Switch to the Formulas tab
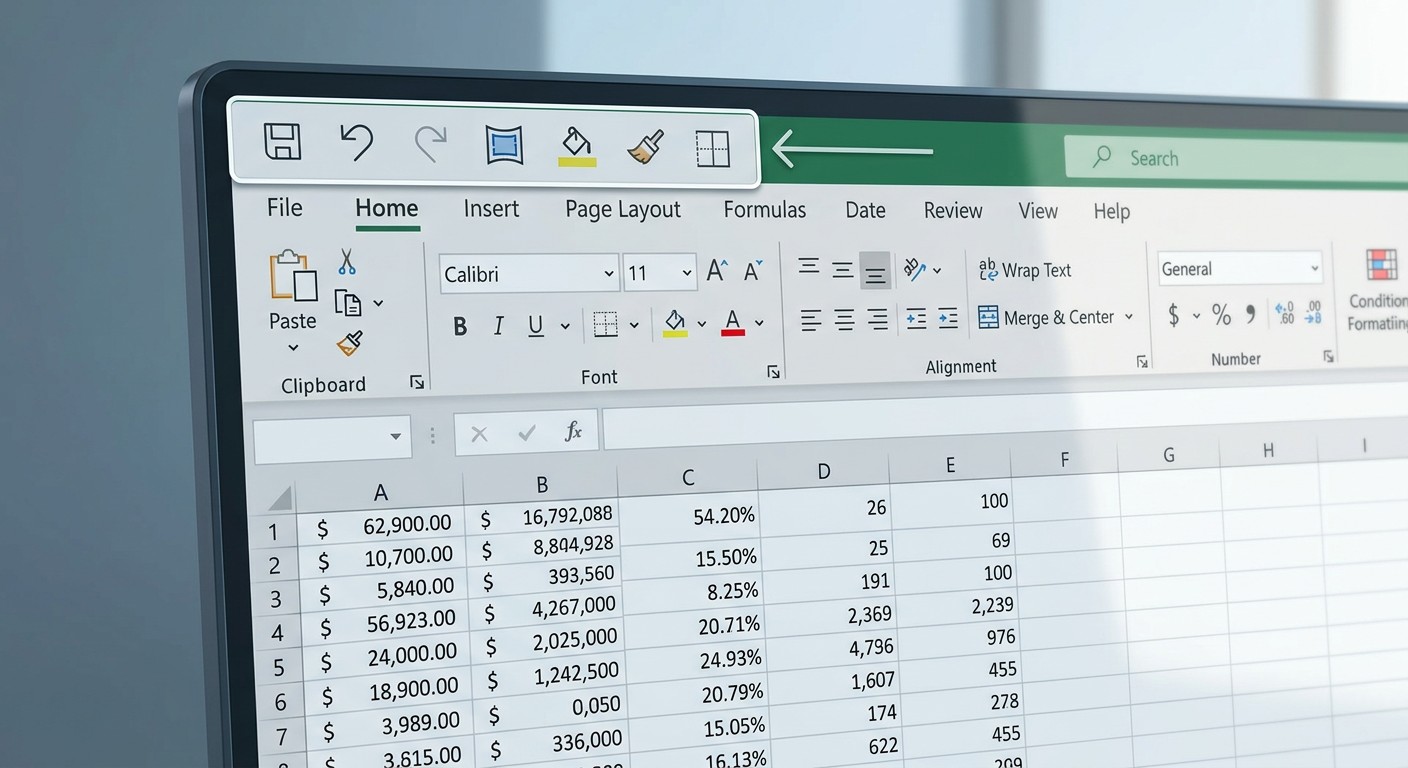Screen dimensions: 1408x768 765,210
